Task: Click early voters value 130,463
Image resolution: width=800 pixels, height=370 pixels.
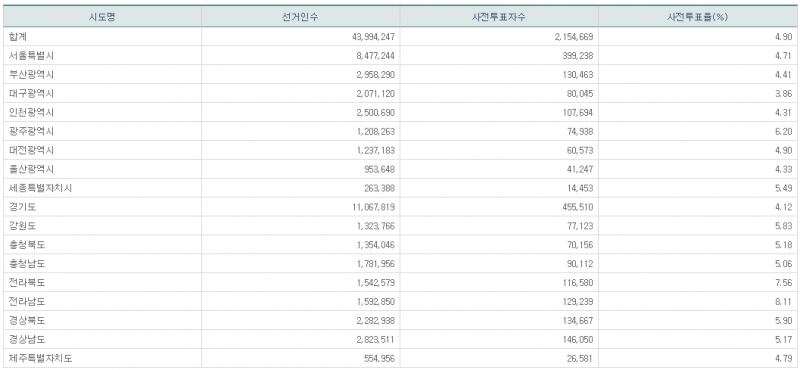Action: click(x=578, y=75)
